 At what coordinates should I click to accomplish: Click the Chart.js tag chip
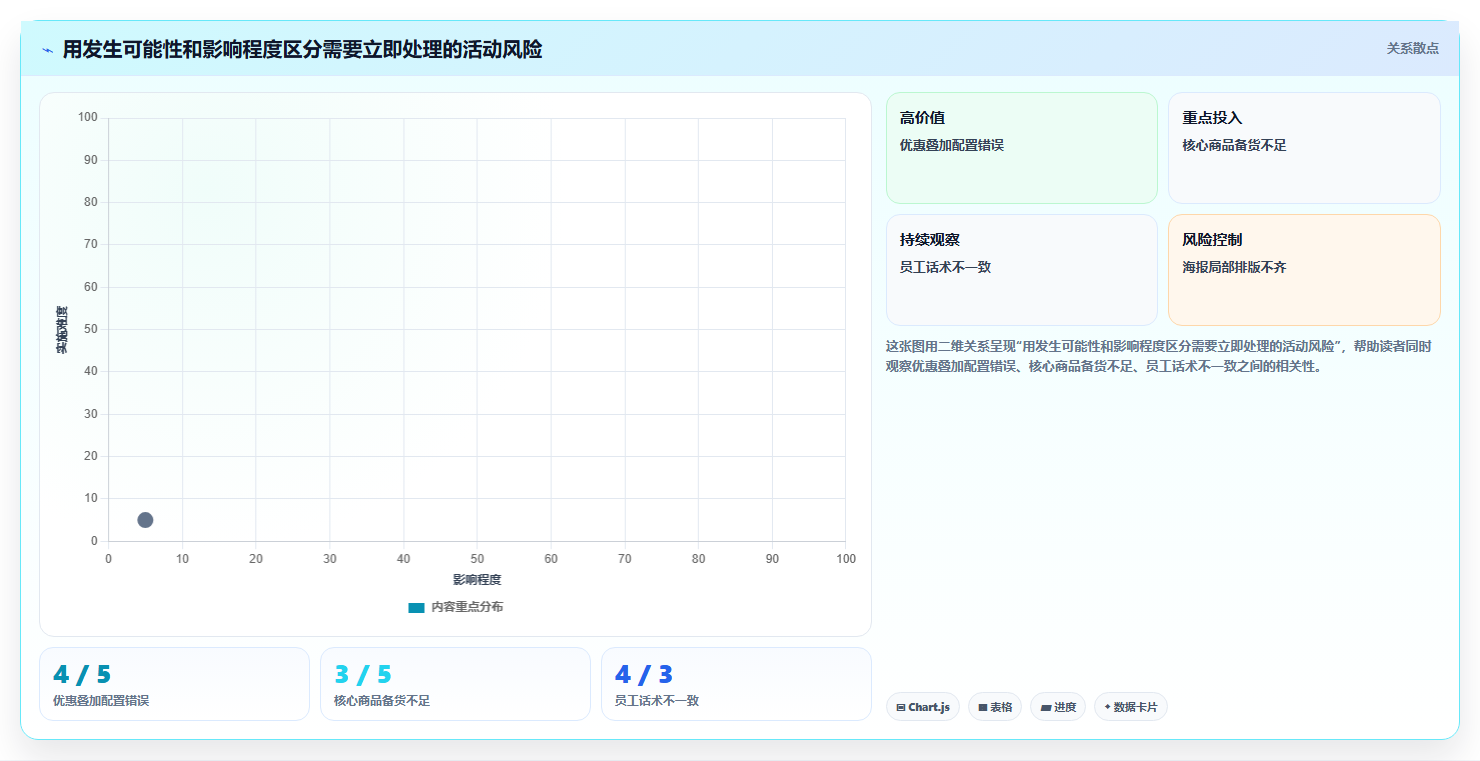(923, 707)
